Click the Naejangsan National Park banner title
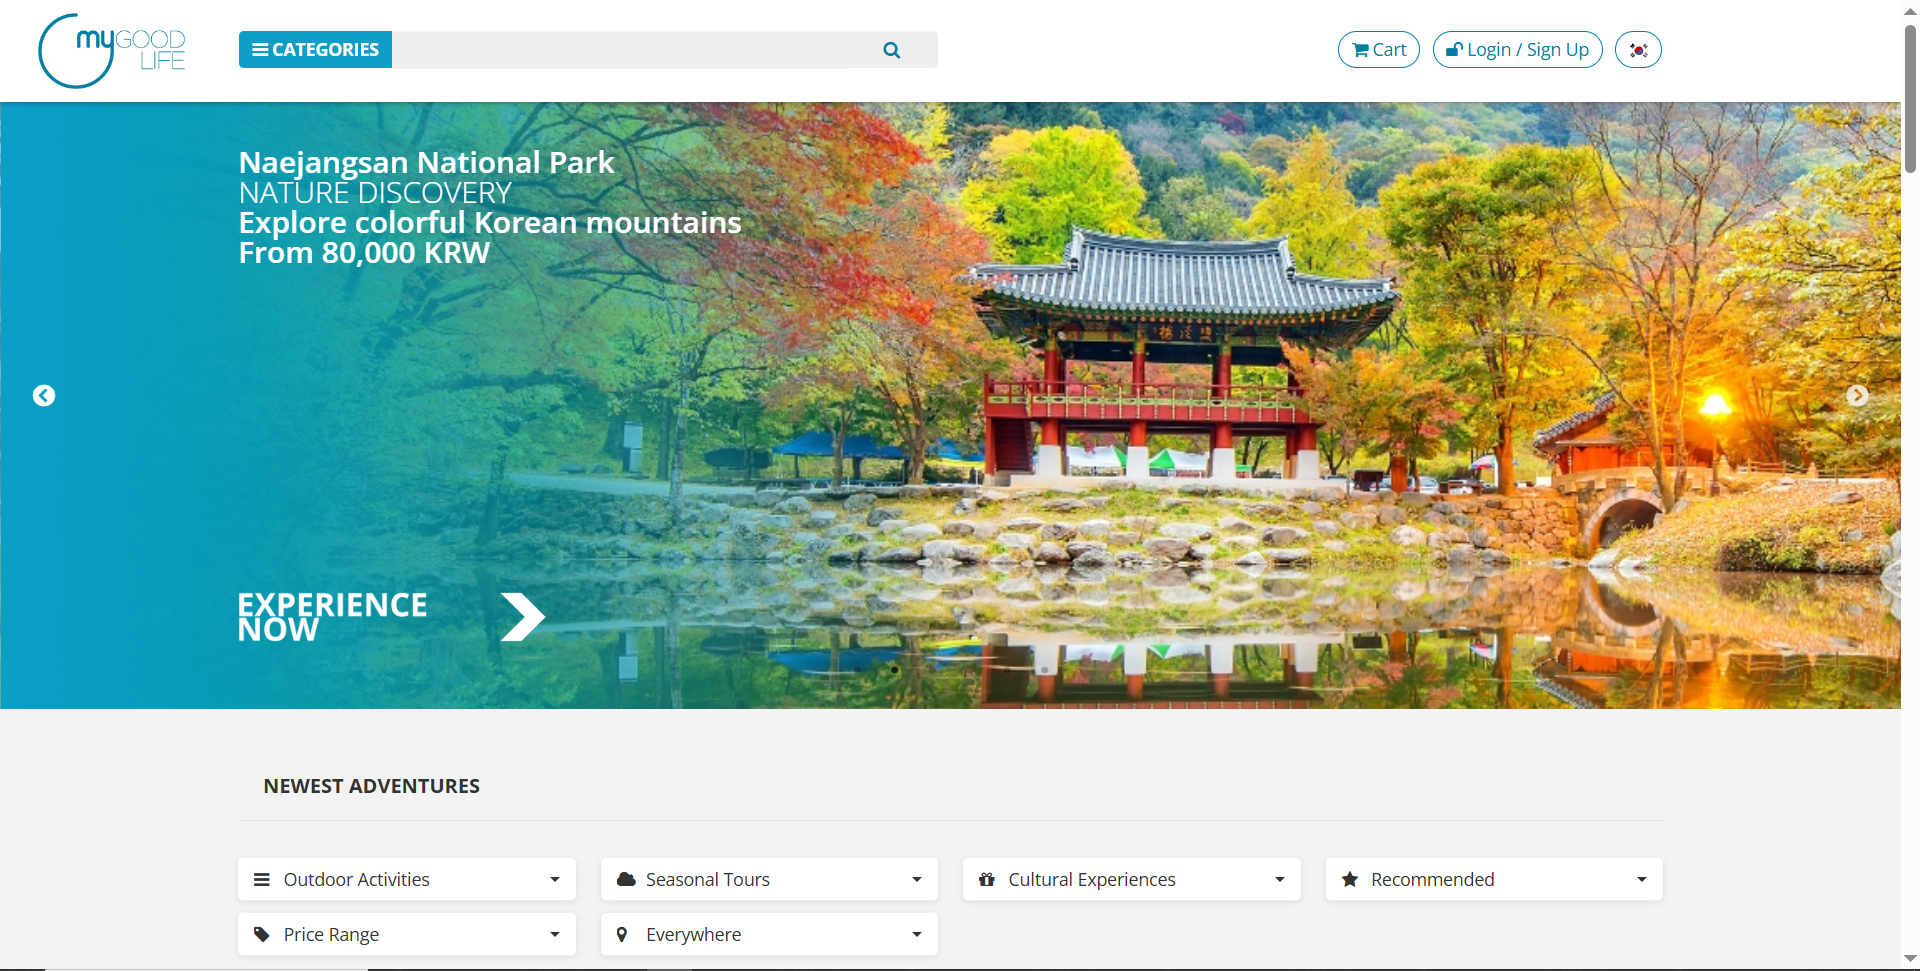 pyautogui.click(x=426, y=162)
